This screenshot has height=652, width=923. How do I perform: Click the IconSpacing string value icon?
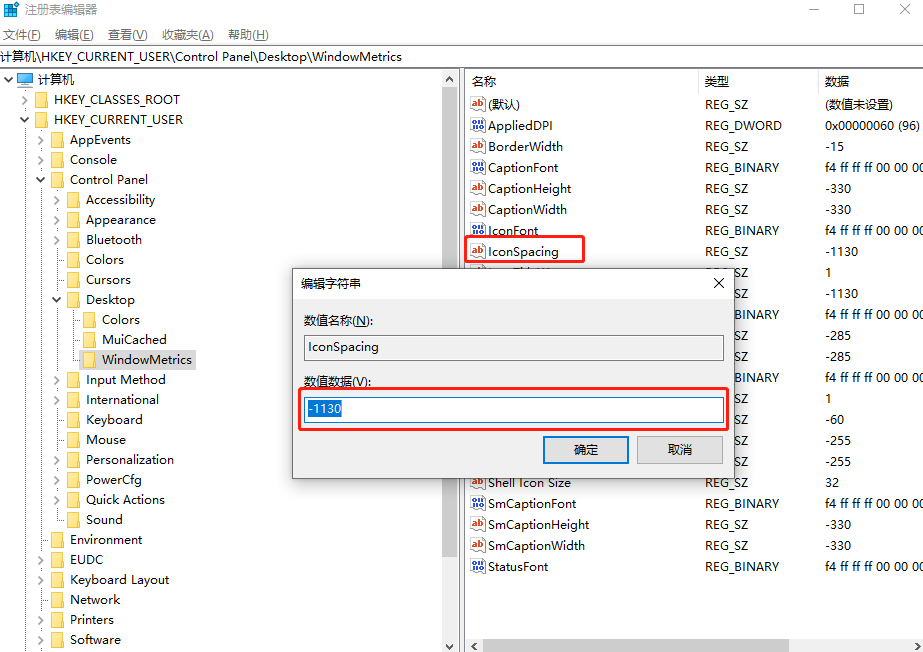tap(478, 251)
